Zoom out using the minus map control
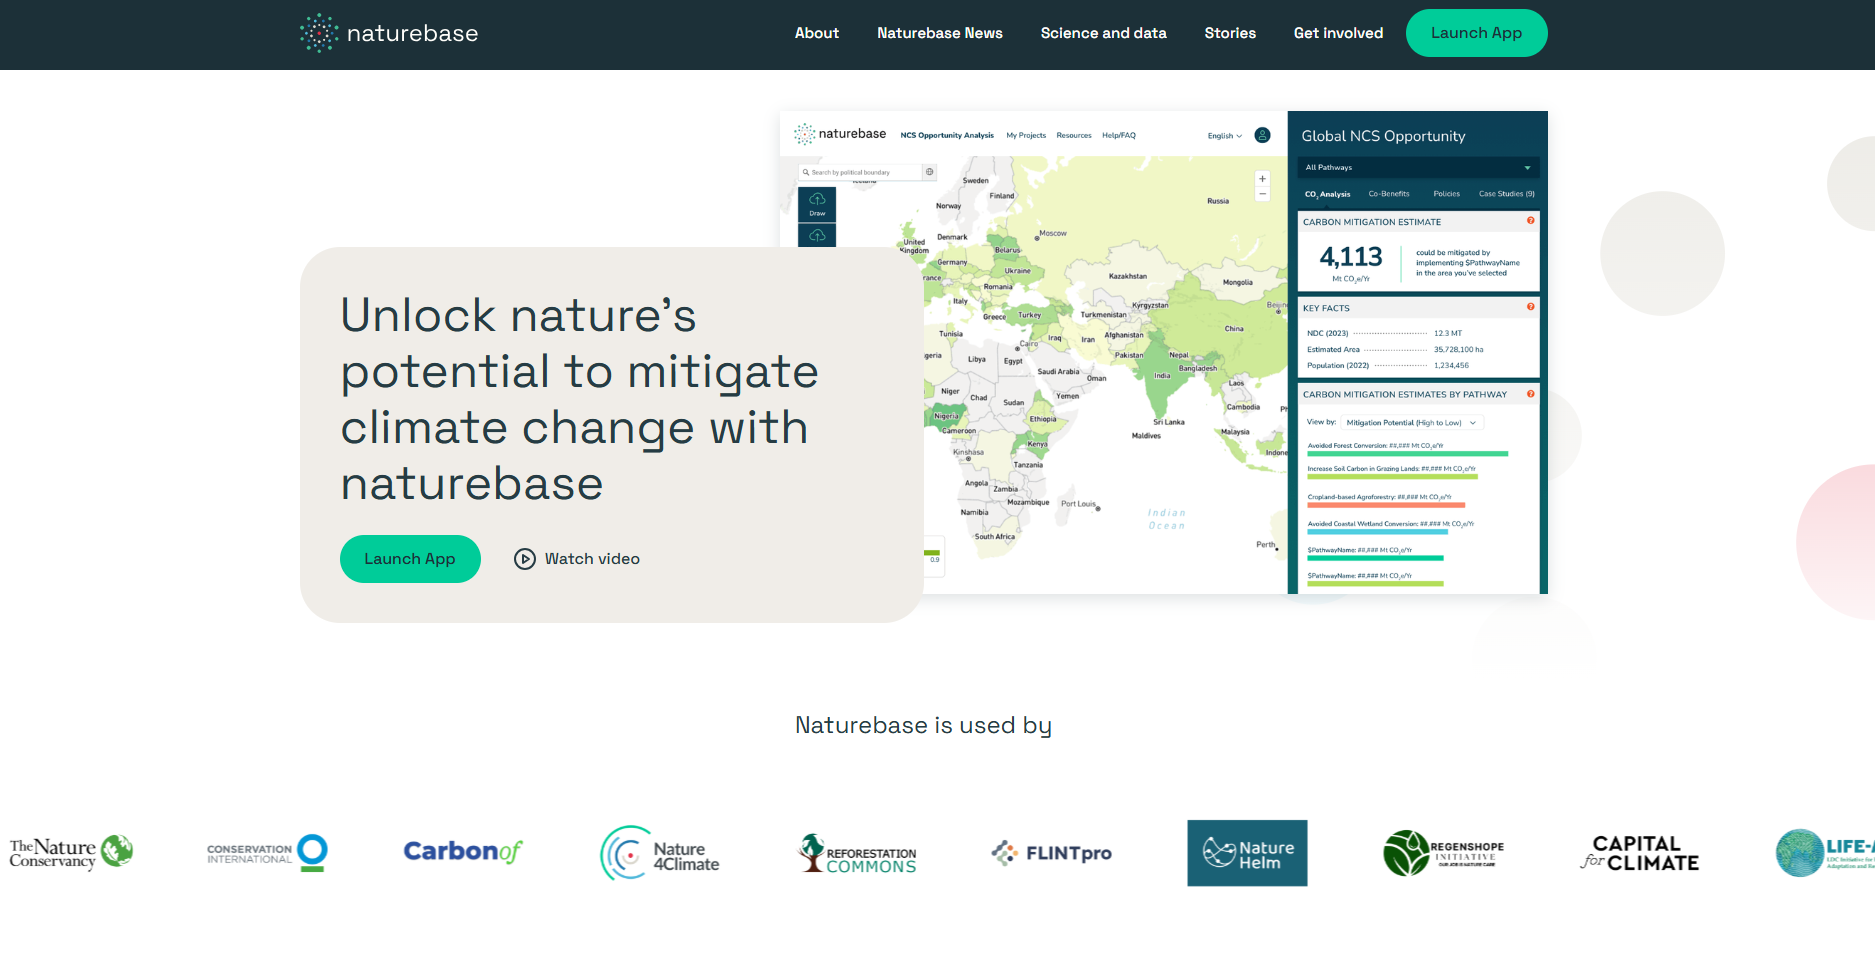 (1262, 194)
